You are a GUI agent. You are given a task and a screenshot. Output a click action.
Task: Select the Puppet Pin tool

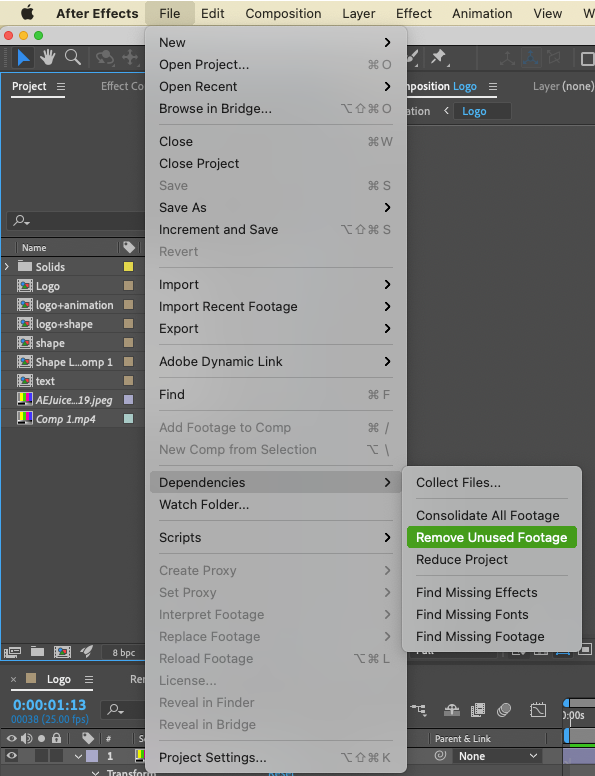[439, 58]
